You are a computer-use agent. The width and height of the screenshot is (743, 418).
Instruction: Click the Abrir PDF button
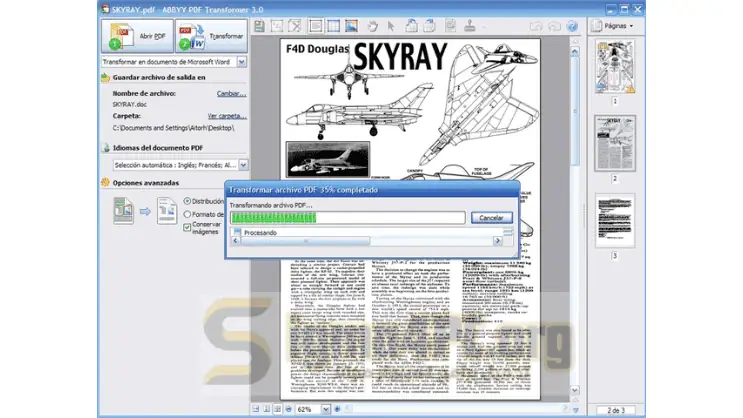pos(137,36)
